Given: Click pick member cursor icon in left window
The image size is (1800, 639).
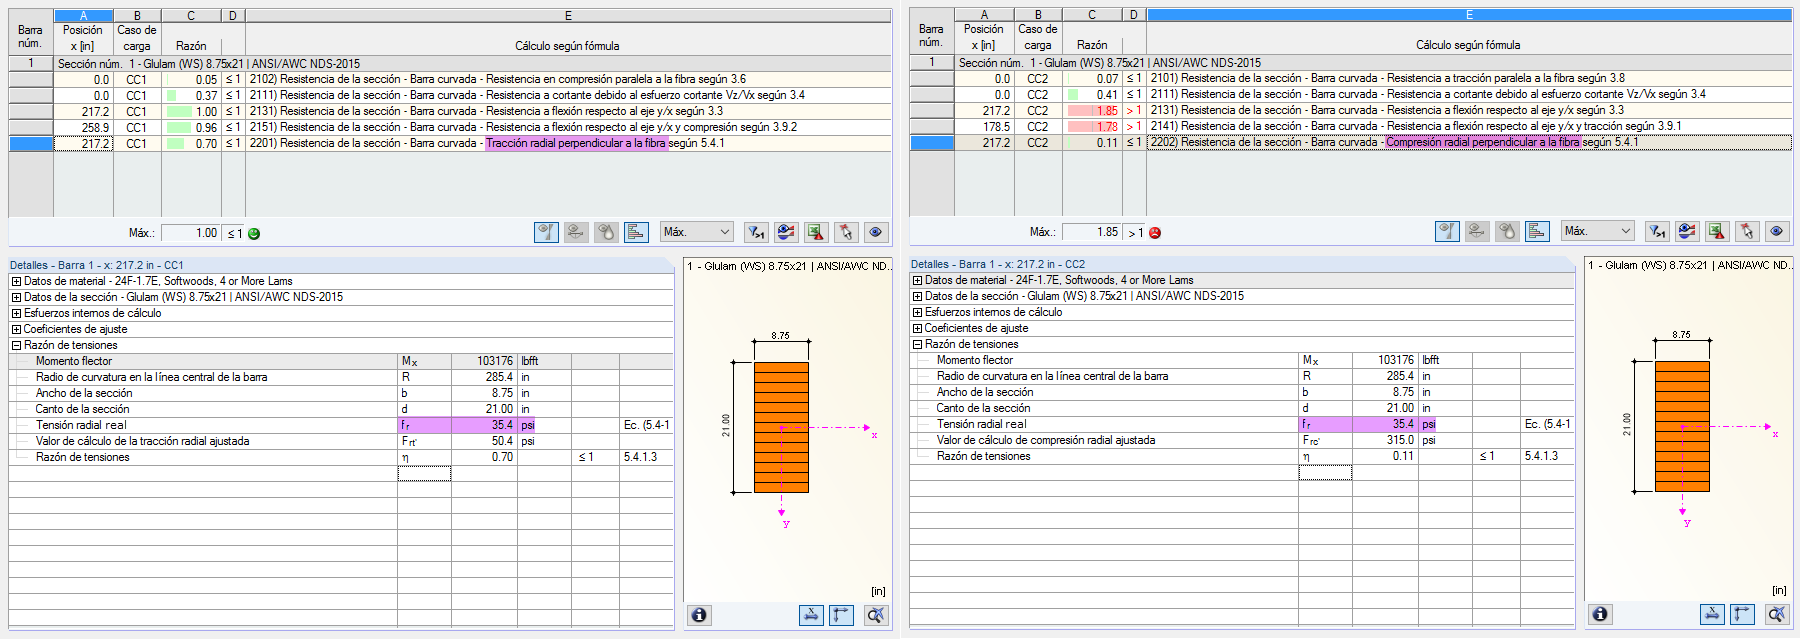Looking at the screenshot, I should (846, 232).
